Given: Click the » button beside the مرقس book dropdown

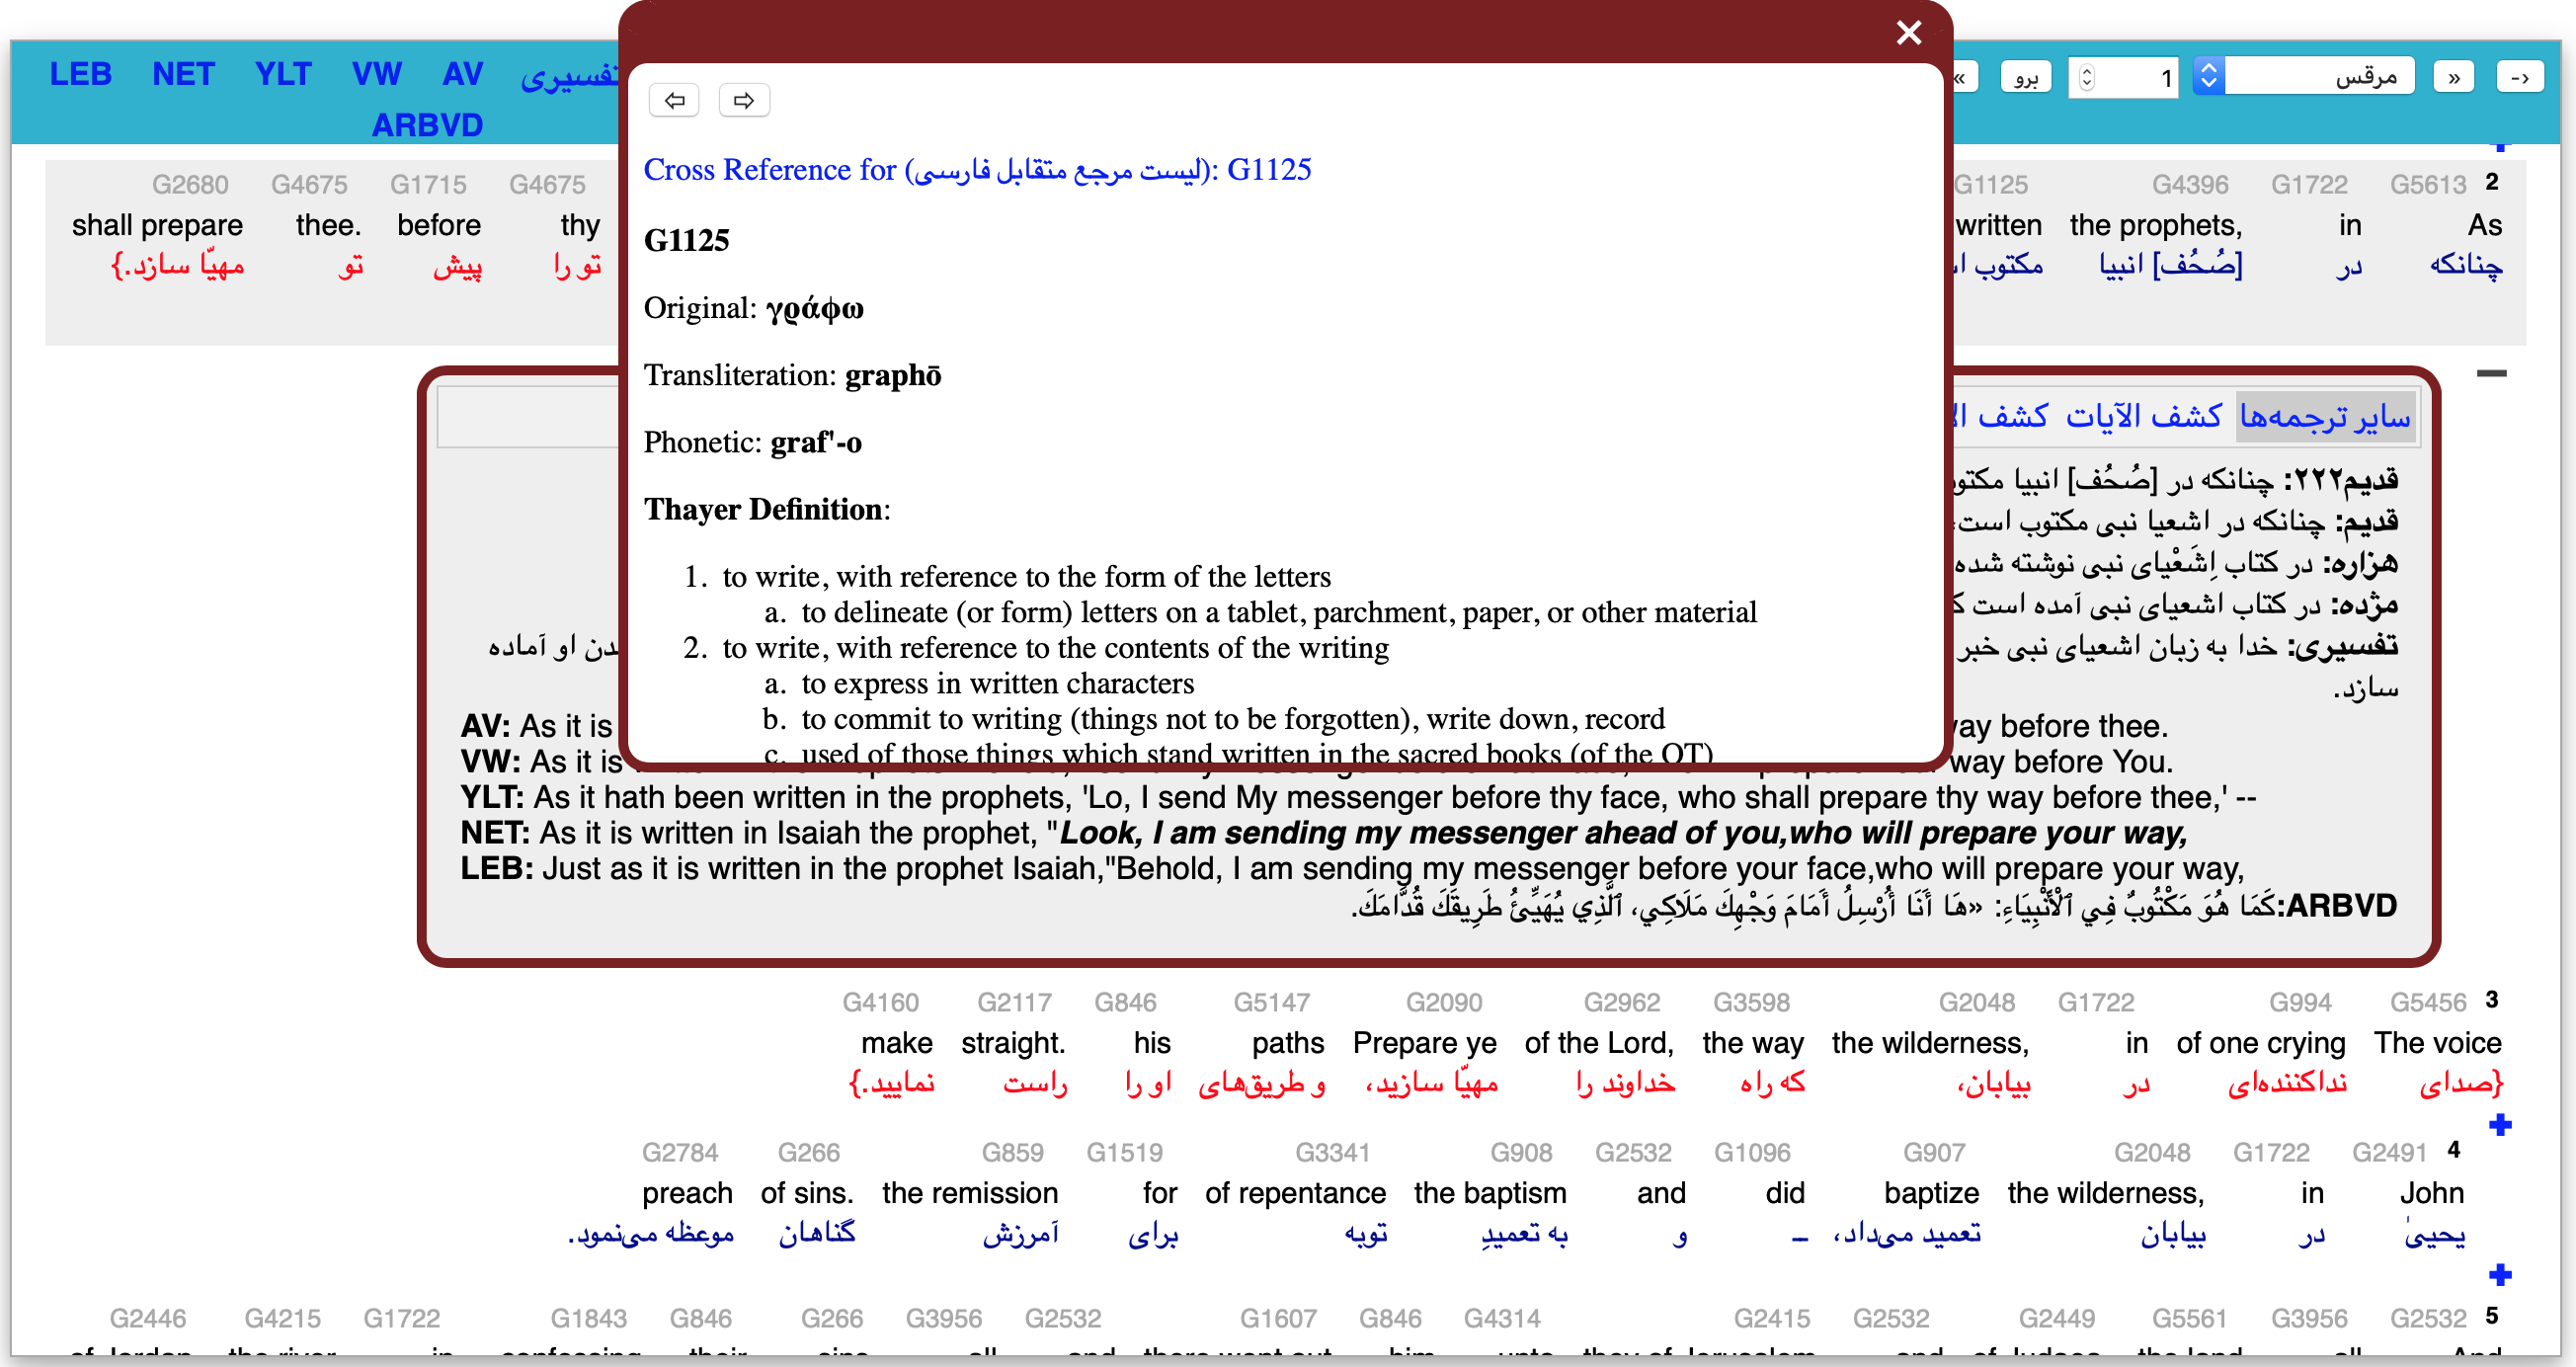Looking at the screenshot, I should [x=2453, y=77].
